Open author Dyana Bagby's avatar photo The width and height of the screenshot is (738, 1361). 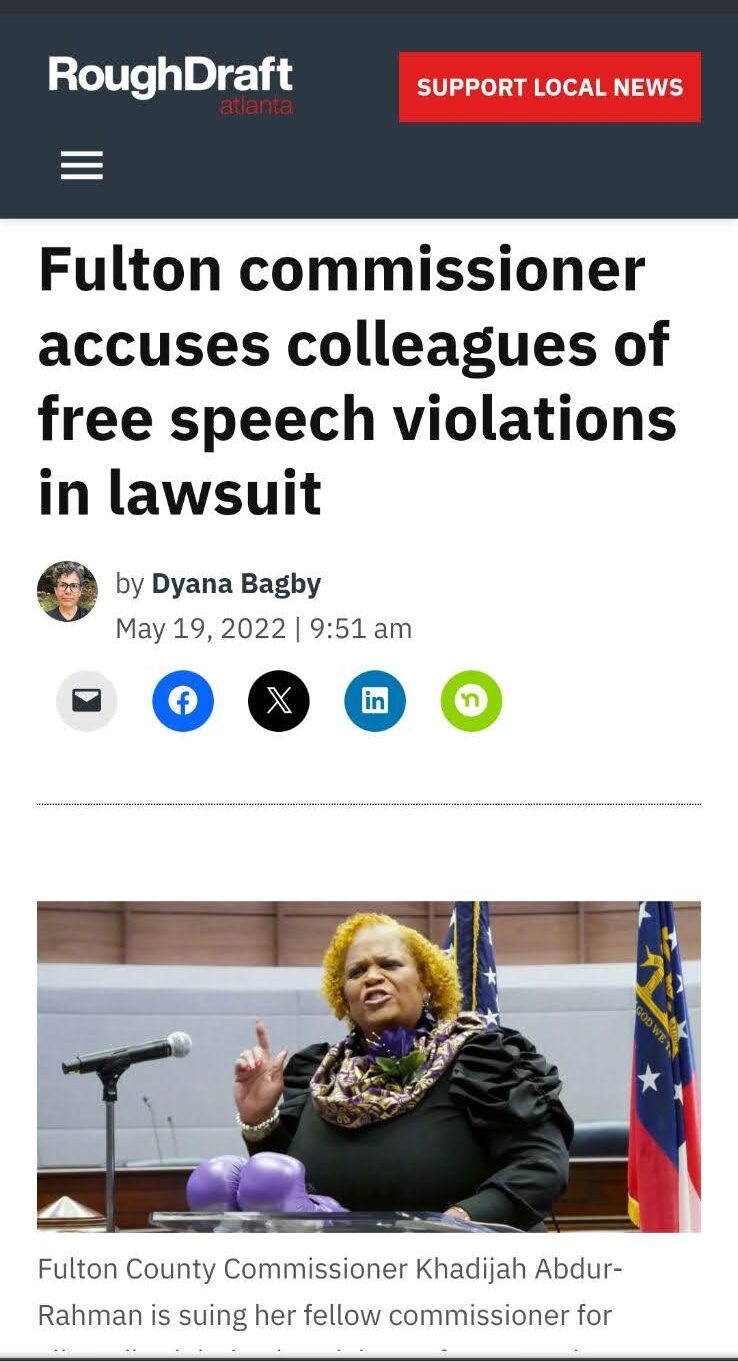click(x=68, y=591)
